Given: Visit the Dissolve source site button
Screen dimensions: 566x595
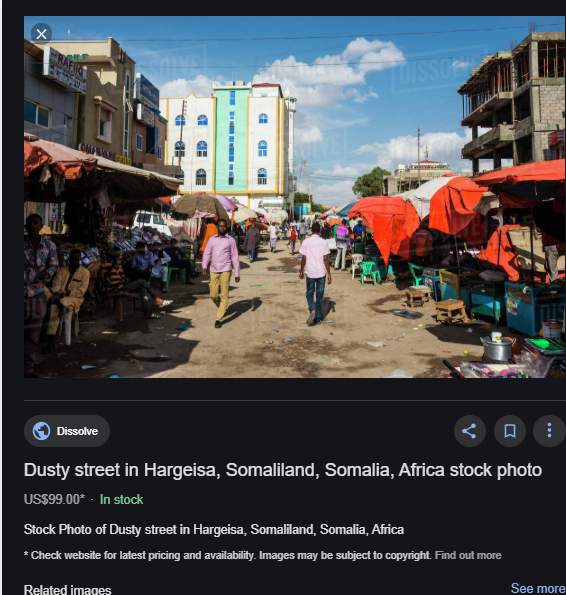Looking at the screenshot, I should pyautogui.click(x=67, y=431).
